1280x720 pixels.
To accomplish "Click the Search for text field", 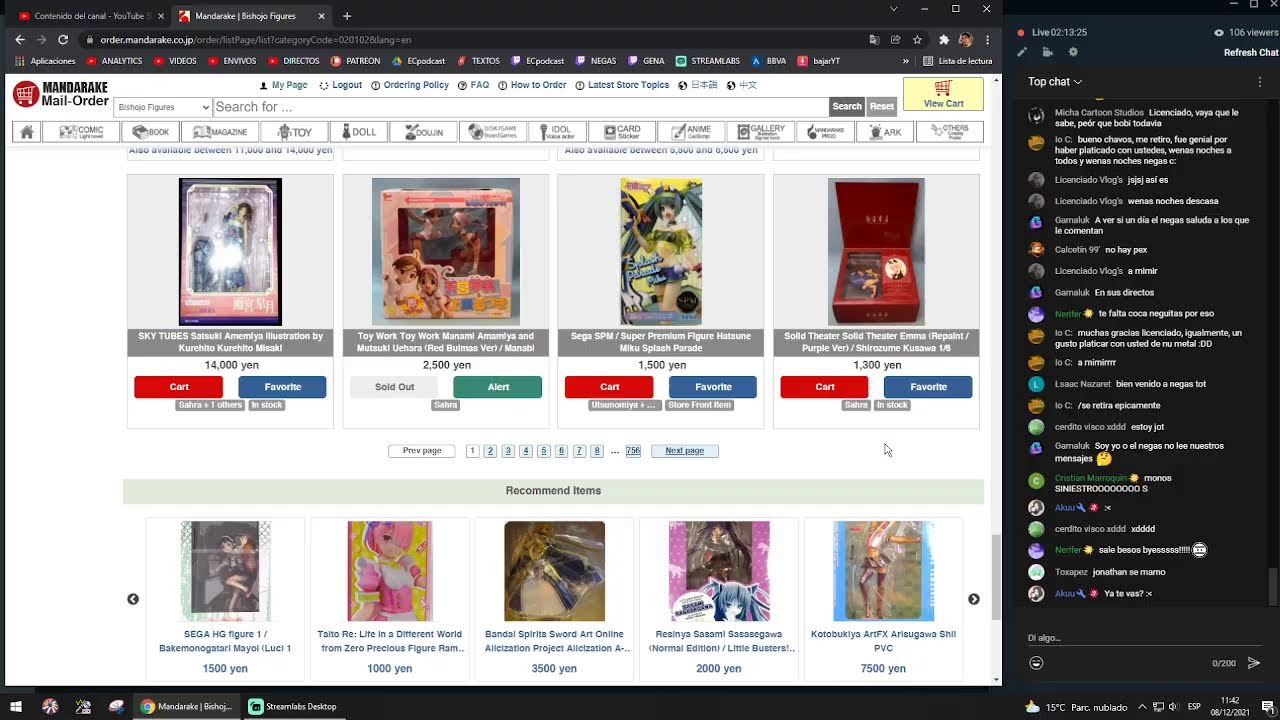I will (521, 107).
